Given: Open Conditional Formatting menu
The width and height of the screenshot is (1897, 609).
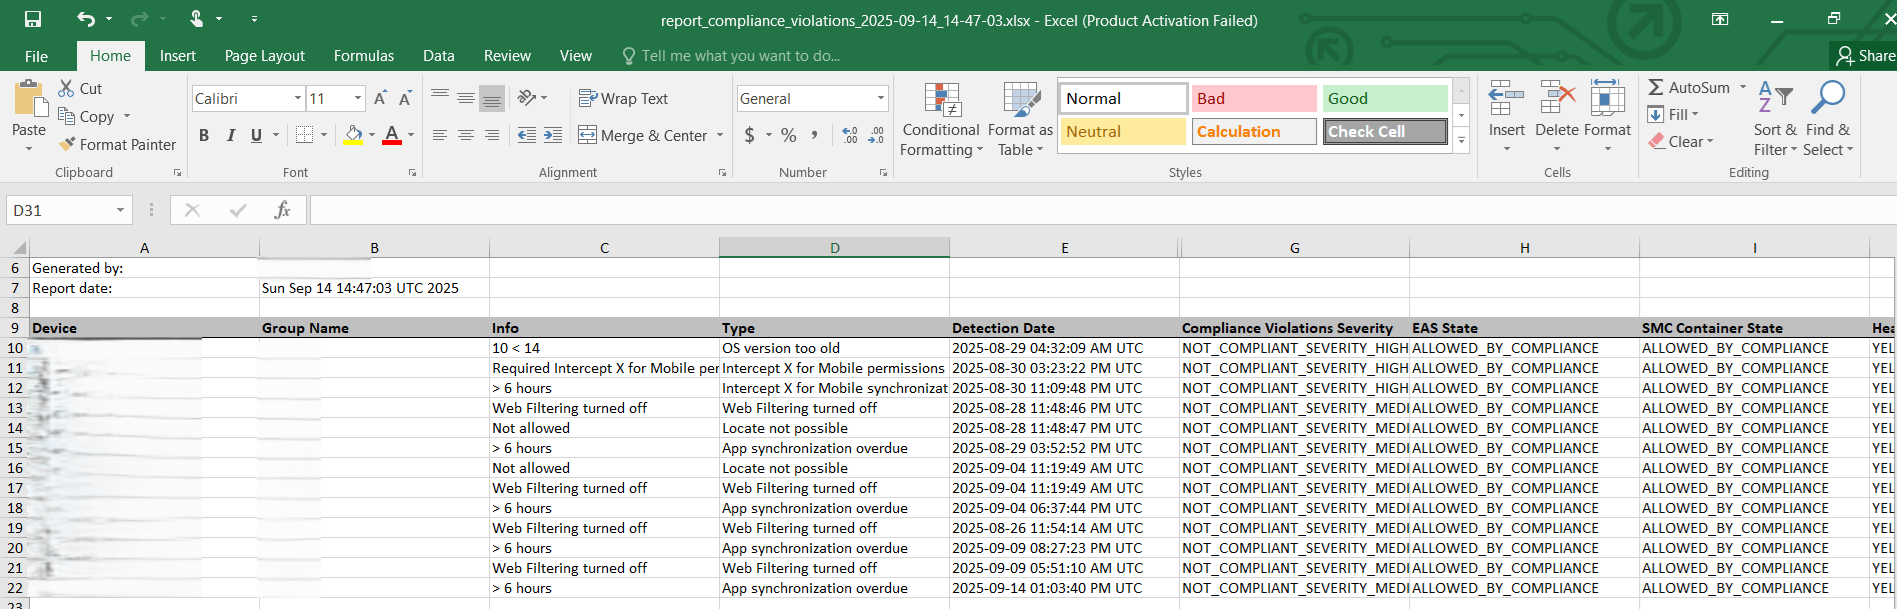Looking at the screenshot, I should click(941, 119).
